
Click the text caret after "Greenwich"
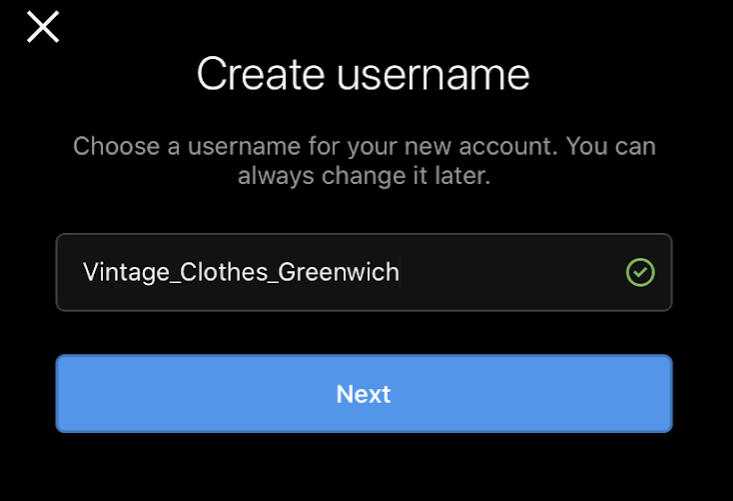(400, 272)
